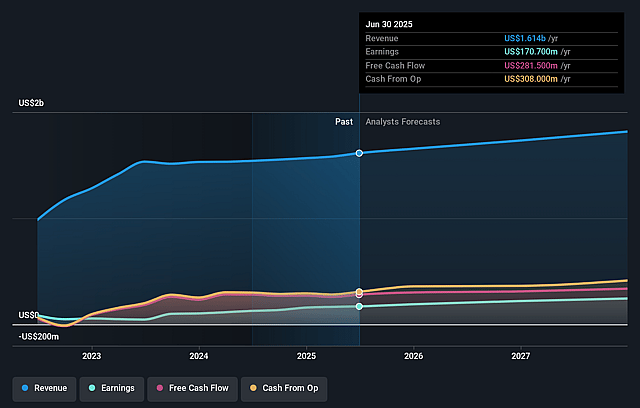Click the Free Cash Flow label in tooltip
This screenshot has width=640, height=408.
[x=395, y=66]
